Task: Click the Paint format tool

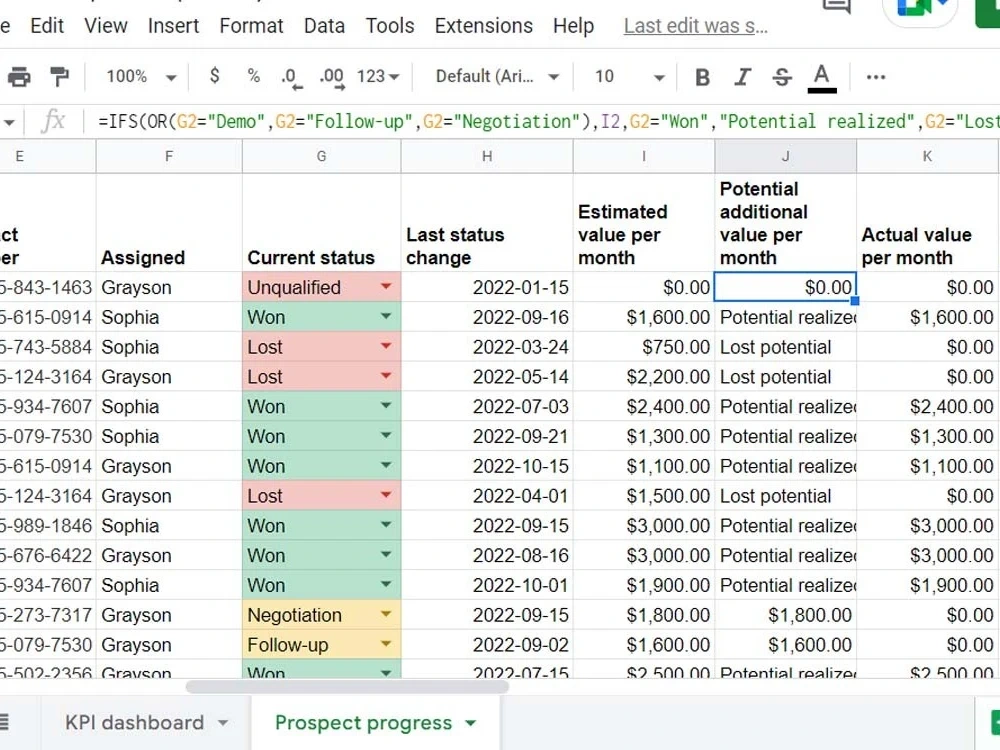Action: (x=59, y=76)
